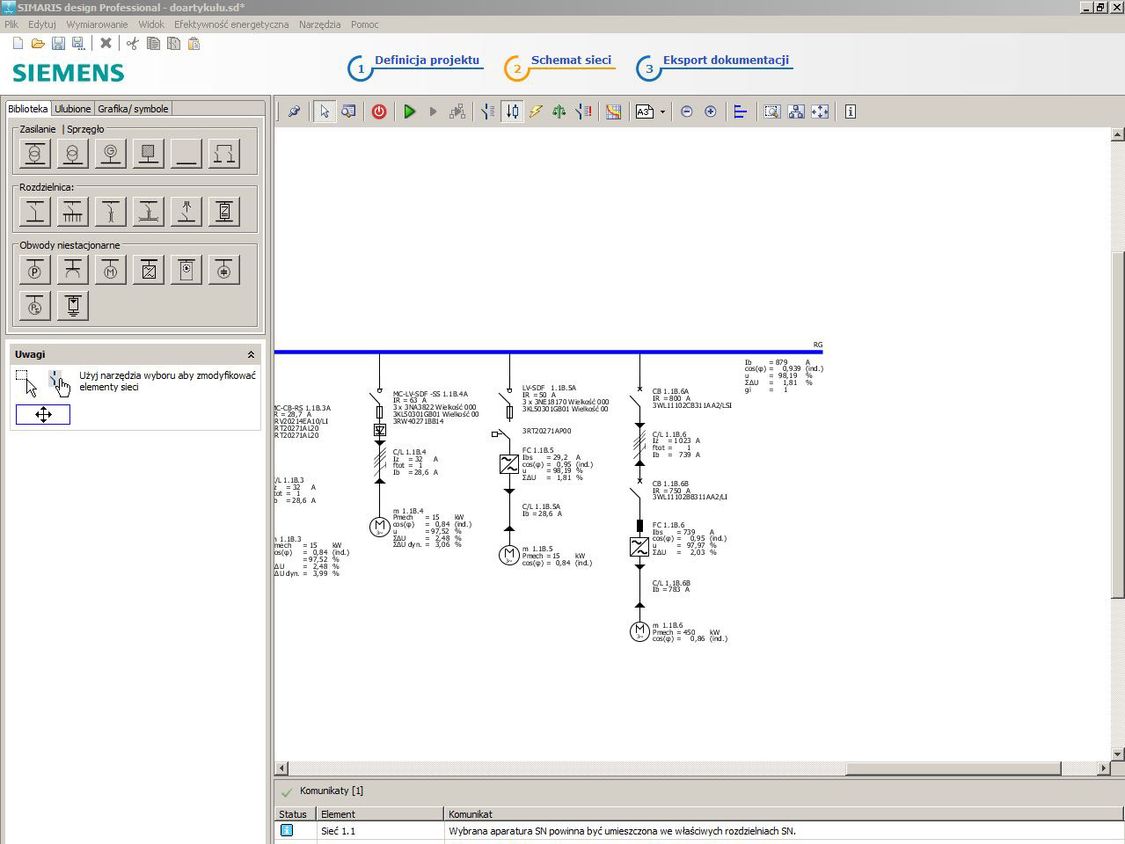Screen dimensions: 1125x844
Task: Insert the frequency converter circuit symbol
Action: tap(149, 271)
